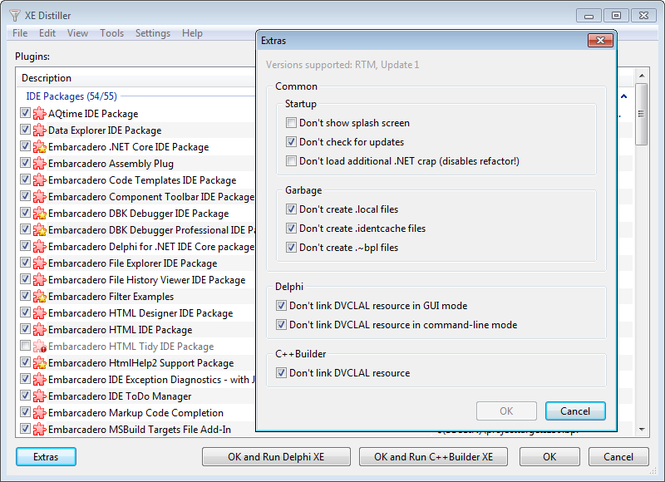The image size is (665, 482).
Task: Click the Component Toolbar IDE Package icon
Action: (x=39, y=197)
